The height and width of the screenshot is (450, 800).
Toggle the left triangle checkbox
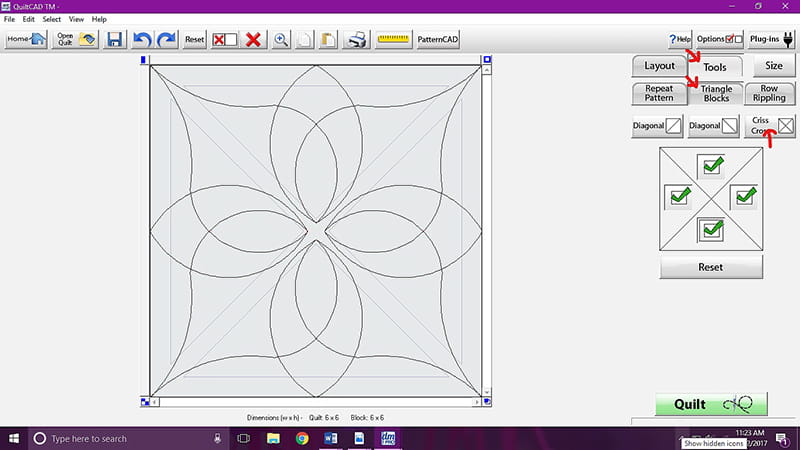click(x=678, y=197)
